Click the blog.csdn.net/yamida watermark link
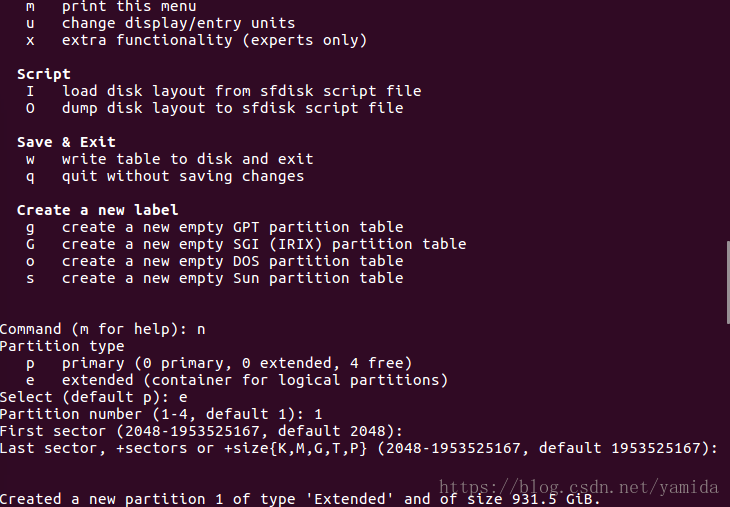The height and width of the screenshot is (507, 730). click(579, 487)
